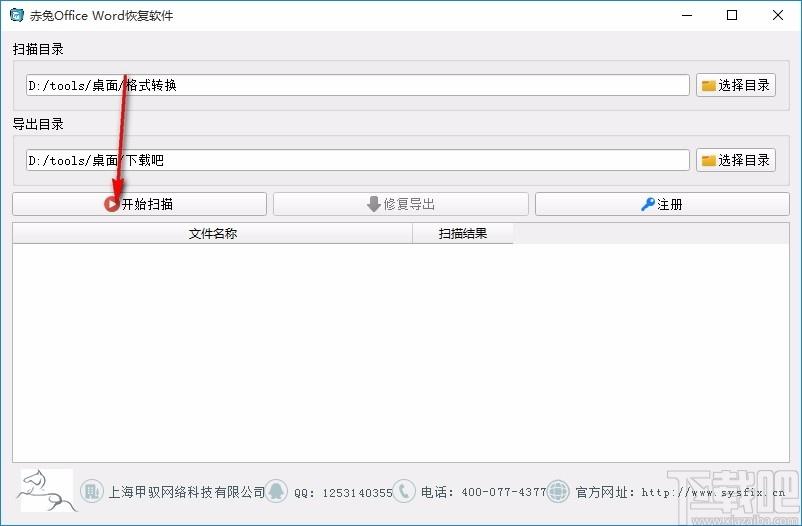Open the http://www.sysfix.cn website link

pos(713,492)
